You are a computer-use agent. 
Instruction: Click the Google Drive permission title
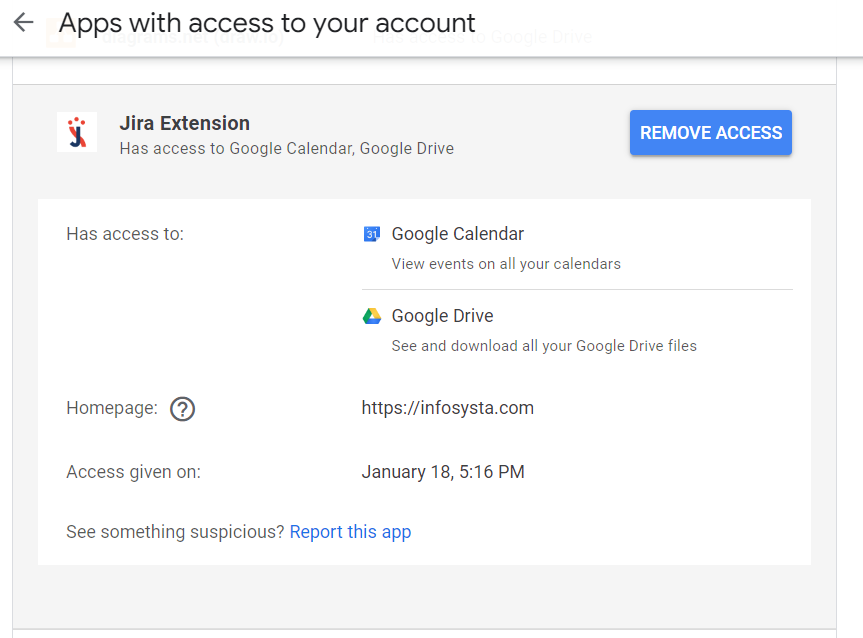[x=442, y=316]
